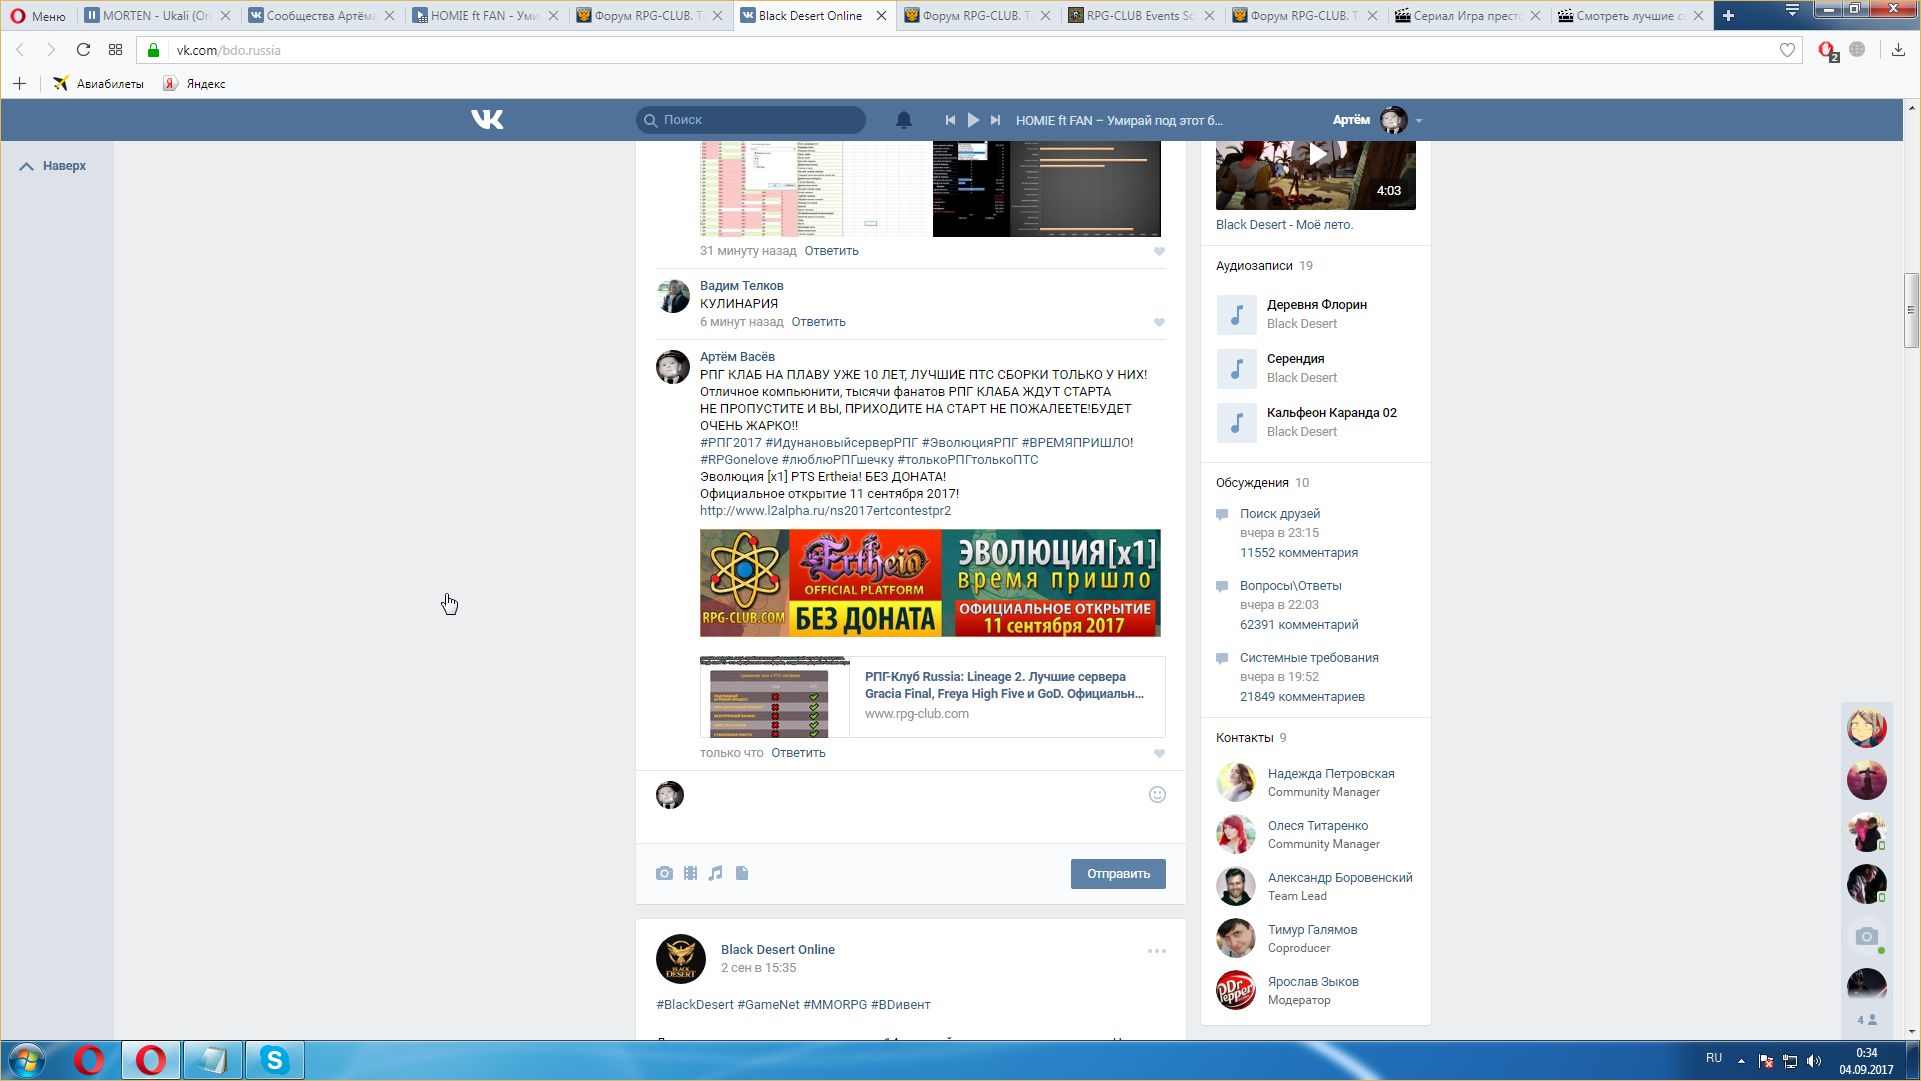This screenshot has width=1921, height=1081.
Task: Switch to HOMIE ft FAN tab
Action: click(x=484, y=15)
